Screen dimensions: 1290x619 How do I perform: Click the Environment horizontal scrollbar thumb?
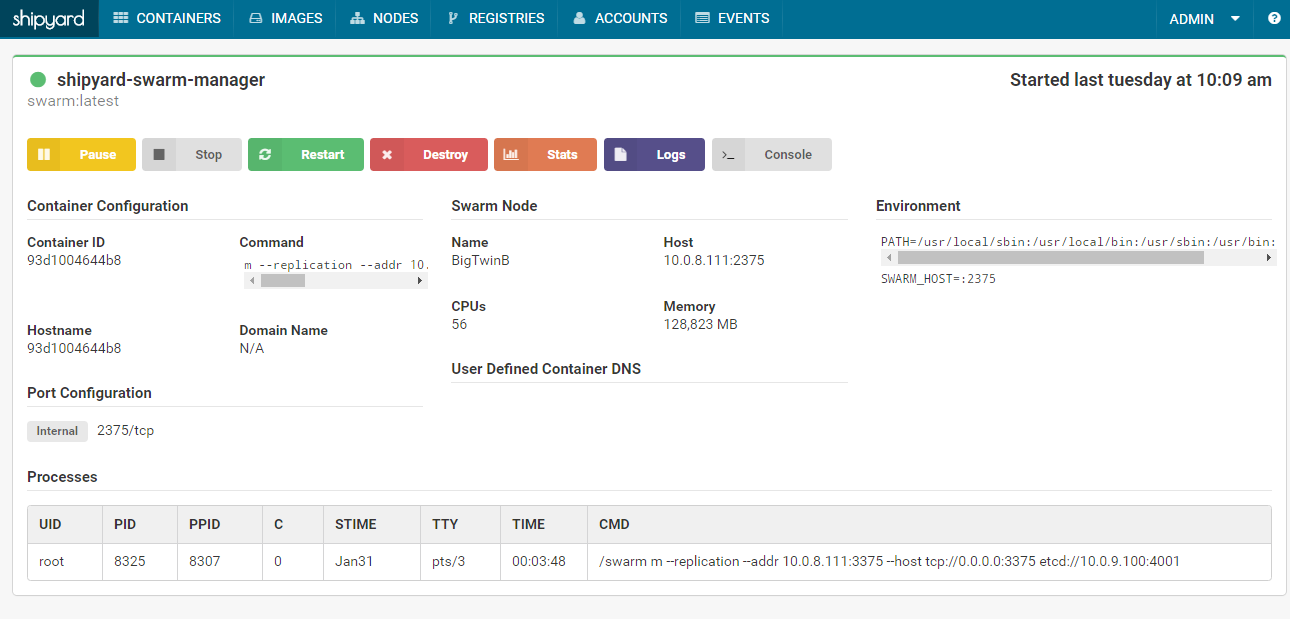[x=1050, y=258]
